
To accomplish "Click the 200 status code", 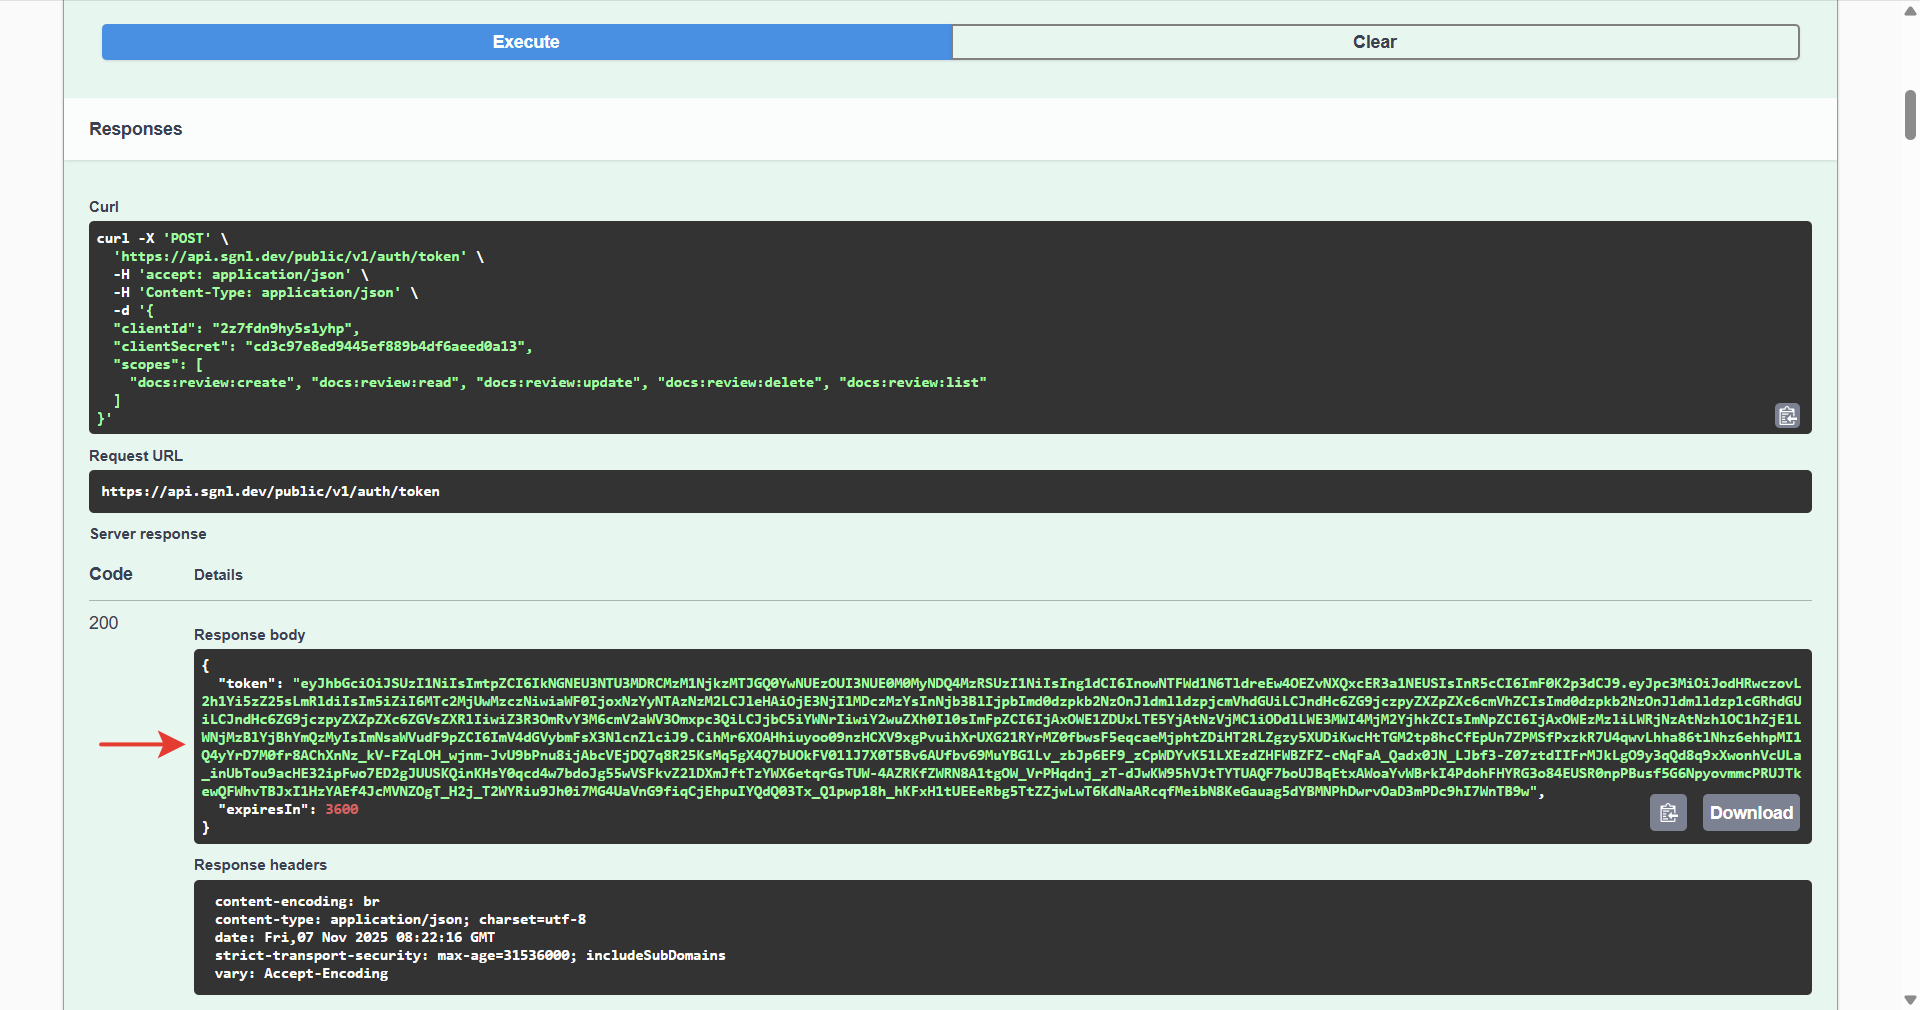I will coord(103,623).
